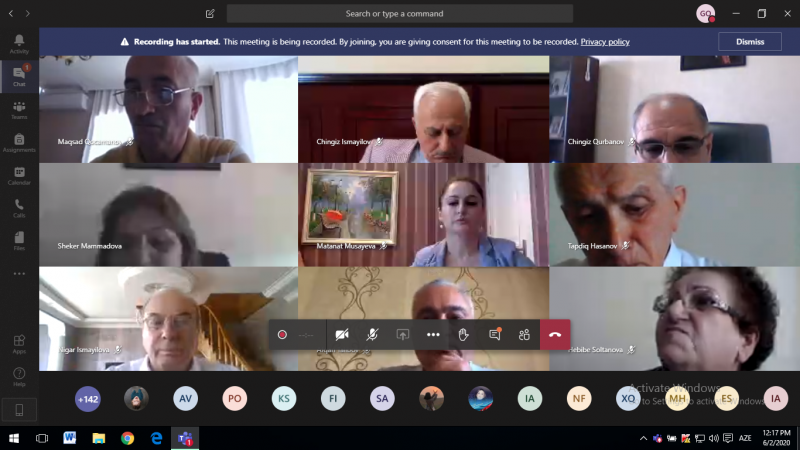Open the Windows Start menu

[14, 438]
